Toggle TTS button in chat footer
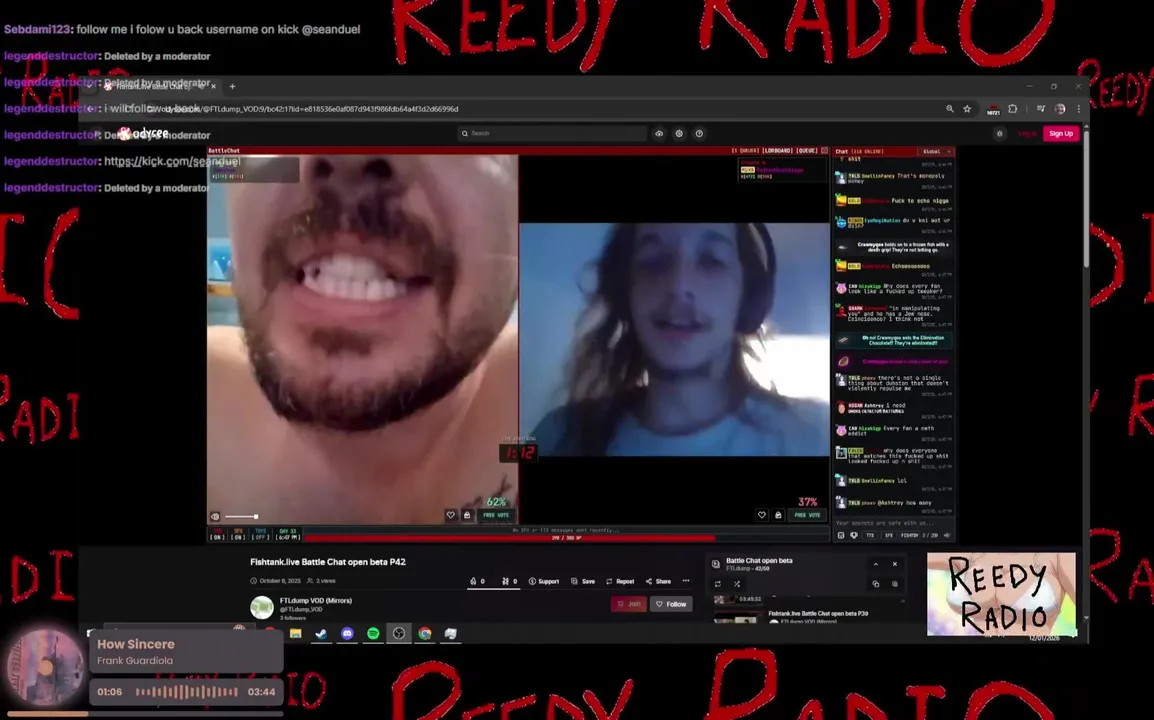 870,536
